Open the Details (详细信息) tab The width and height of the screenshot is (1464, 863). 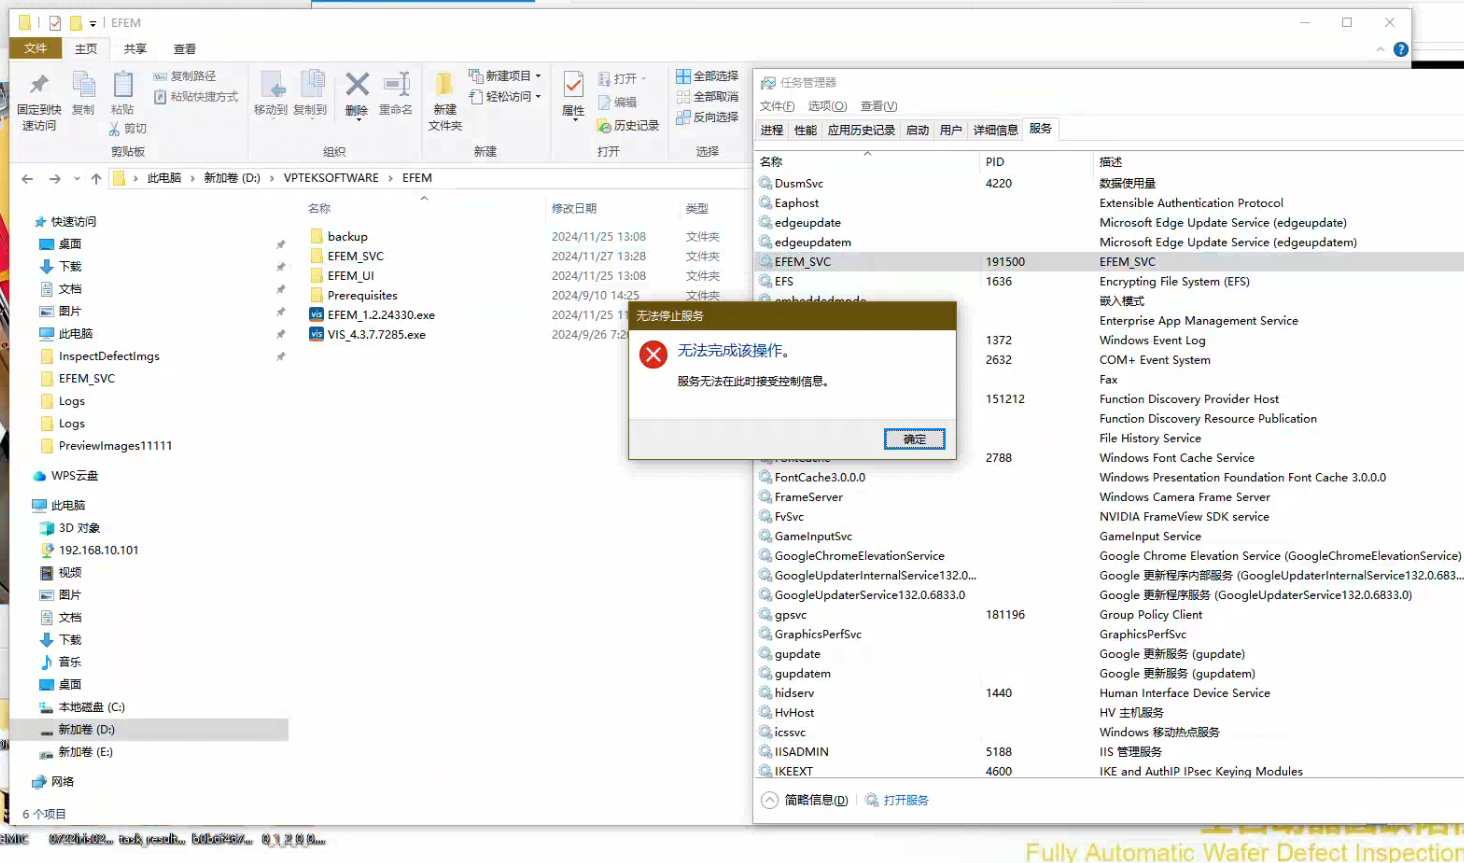click(996, 130)
